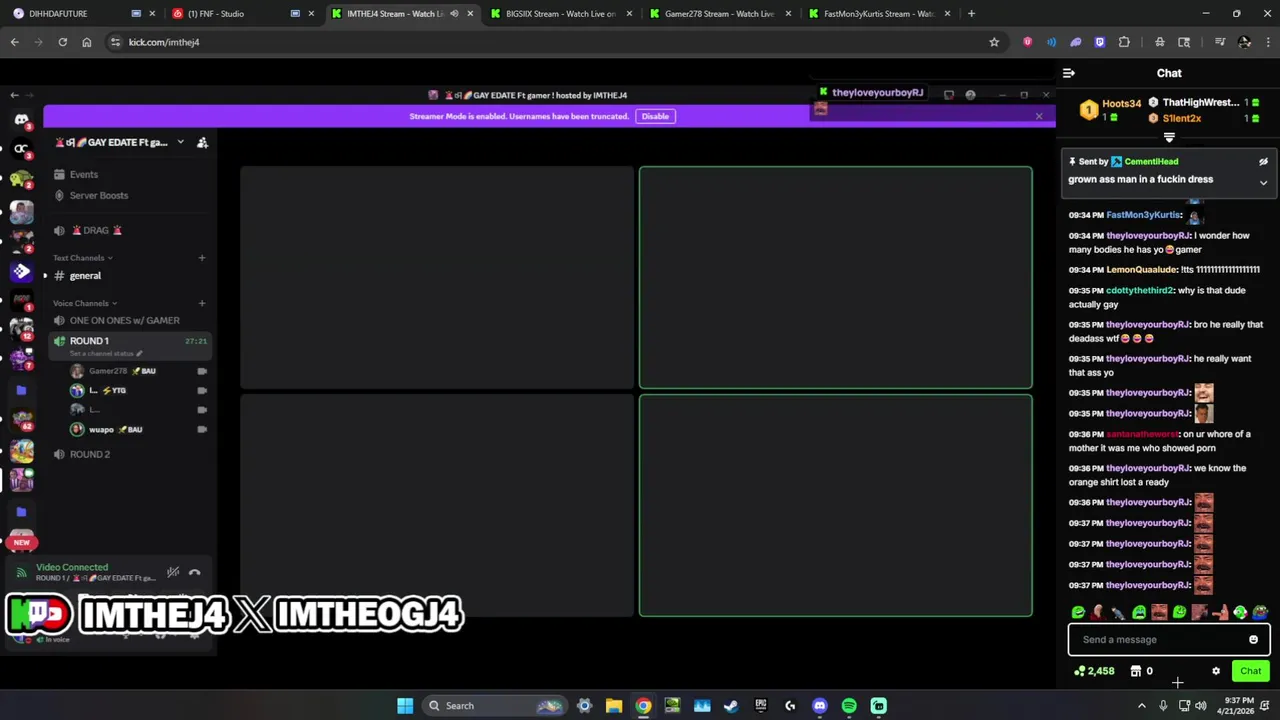Collapse the Voice Channels category
Viewport: 1280px width, 720px height.
tap(85, 303)
